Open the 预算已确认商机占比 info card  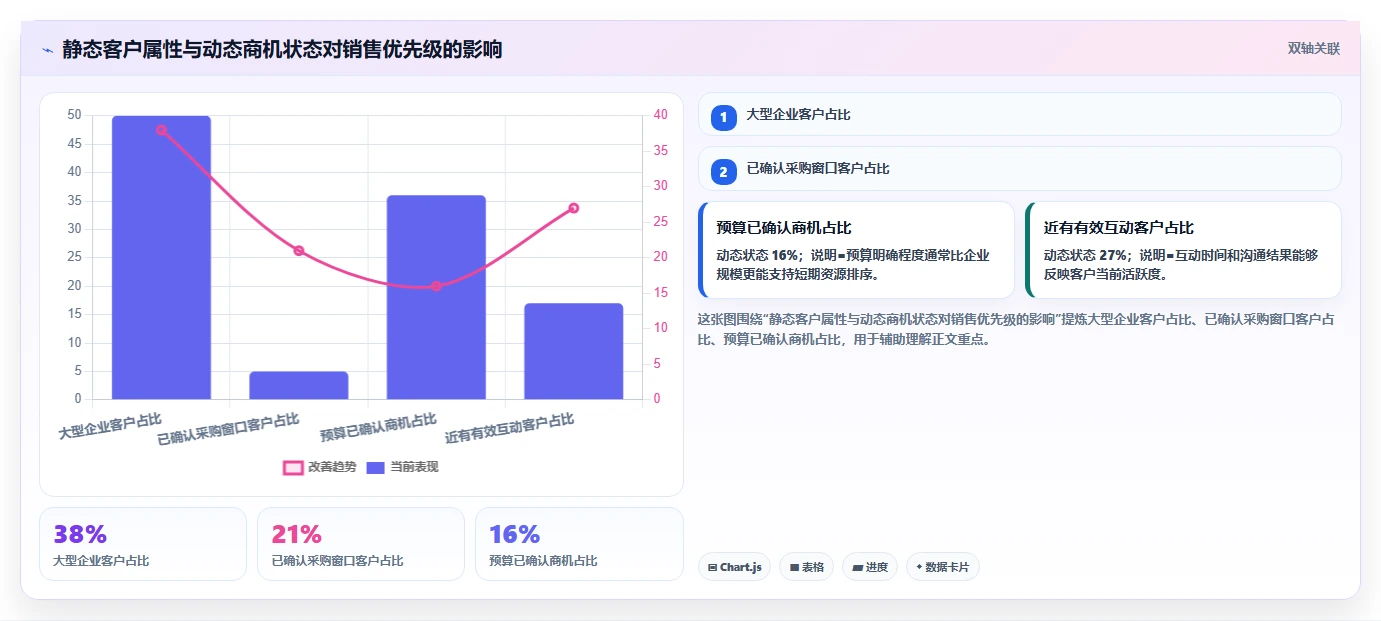856,250
